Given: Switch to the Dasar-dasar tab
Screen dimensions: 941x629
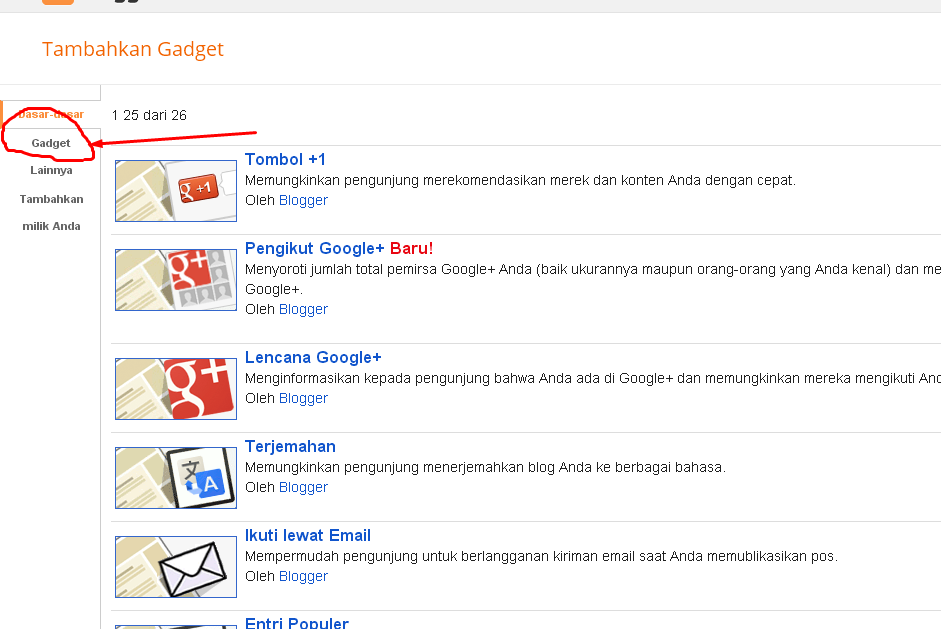Looking at the screenshot, I should (x=51, y=114).
